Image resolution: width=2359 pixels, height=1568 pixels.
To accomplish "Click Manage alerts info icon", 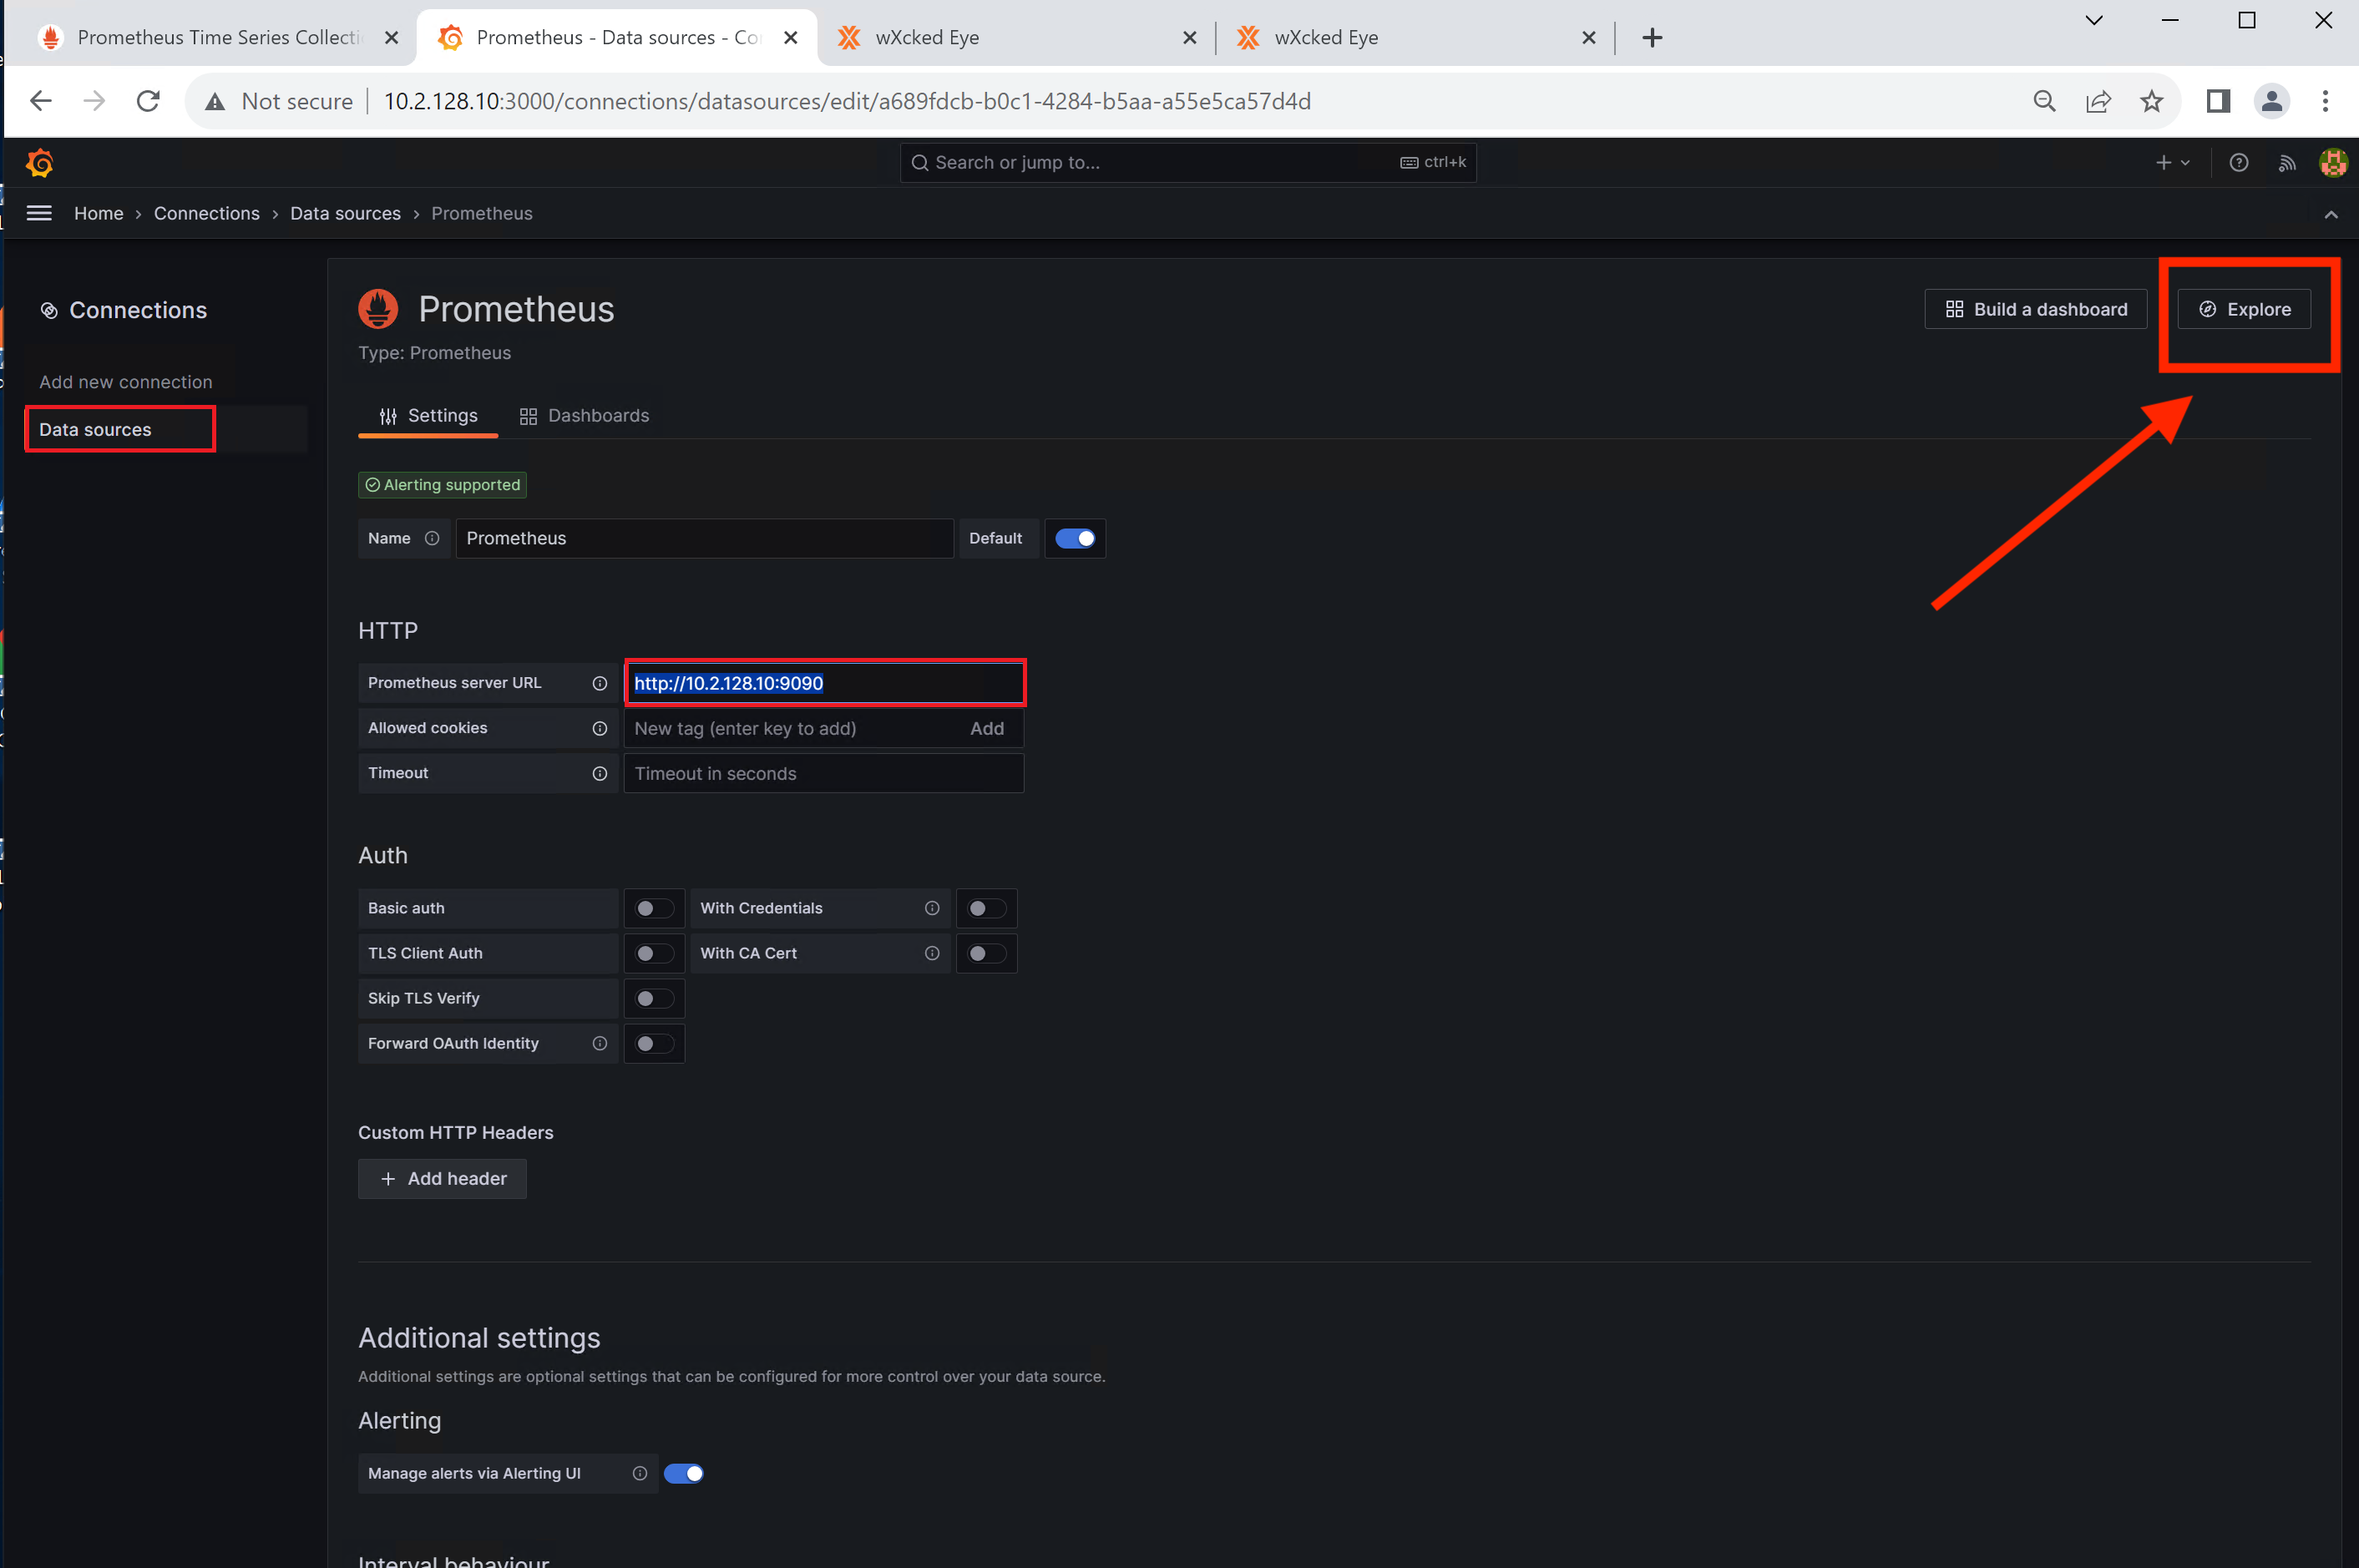I will (640, 1473).
